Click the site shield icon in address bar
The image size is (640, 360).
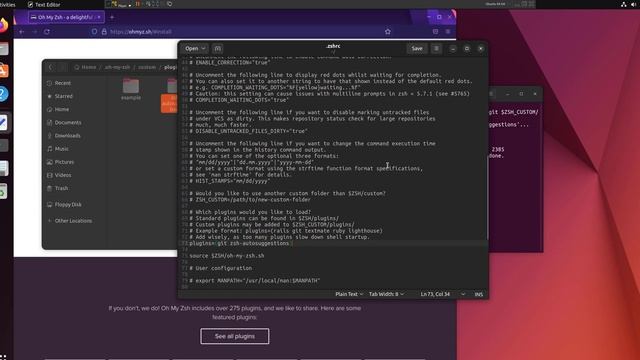pos(94,31)
